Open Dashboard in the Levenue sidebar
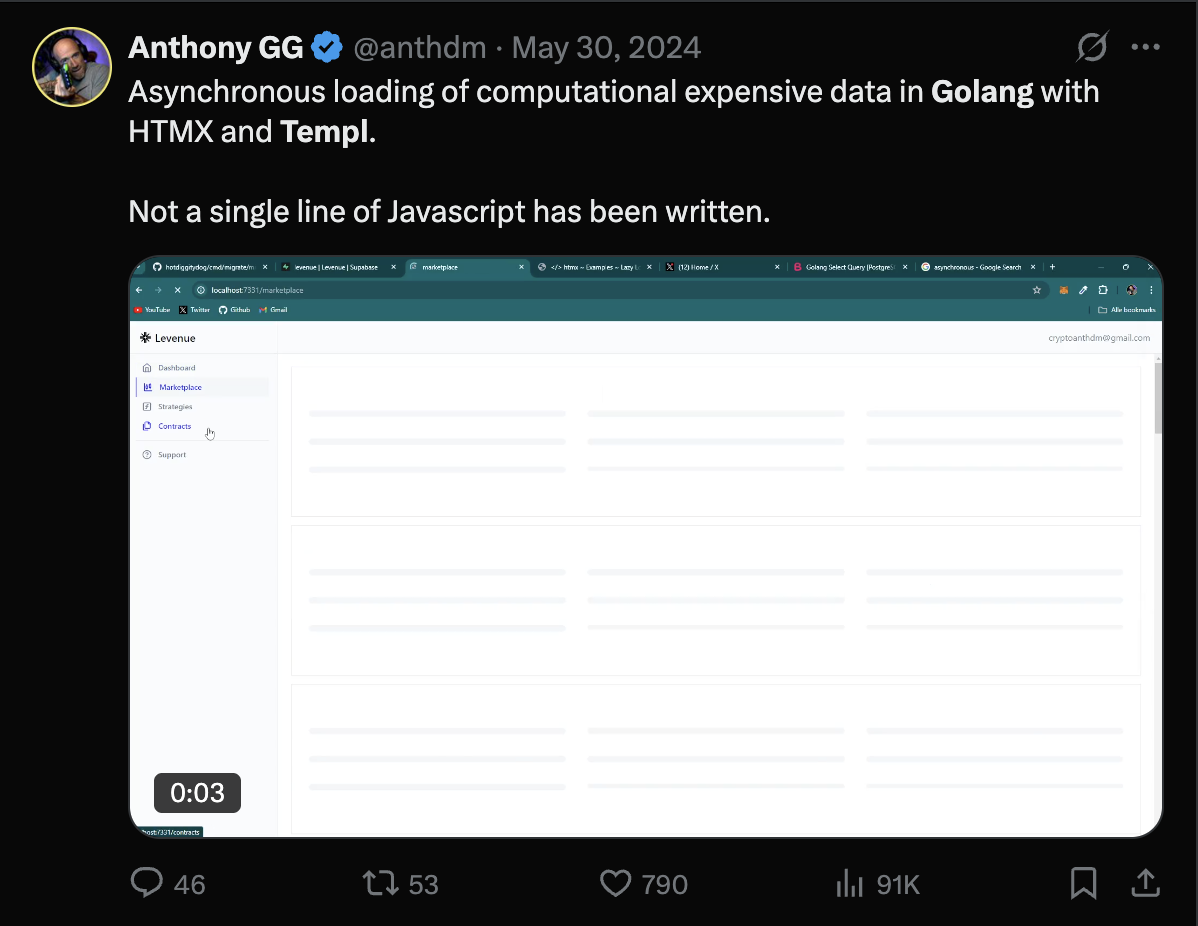The height and width of the screenshot is (926, 1198). click(x=176, y=367)
